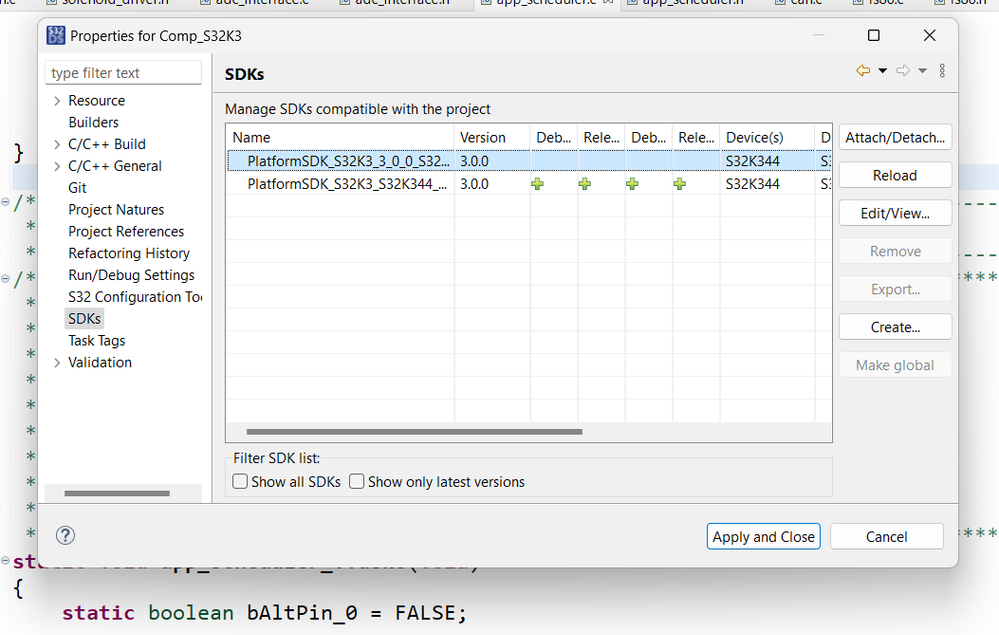Open Project References page
999x635 pixels.
[x=126, y=231]
